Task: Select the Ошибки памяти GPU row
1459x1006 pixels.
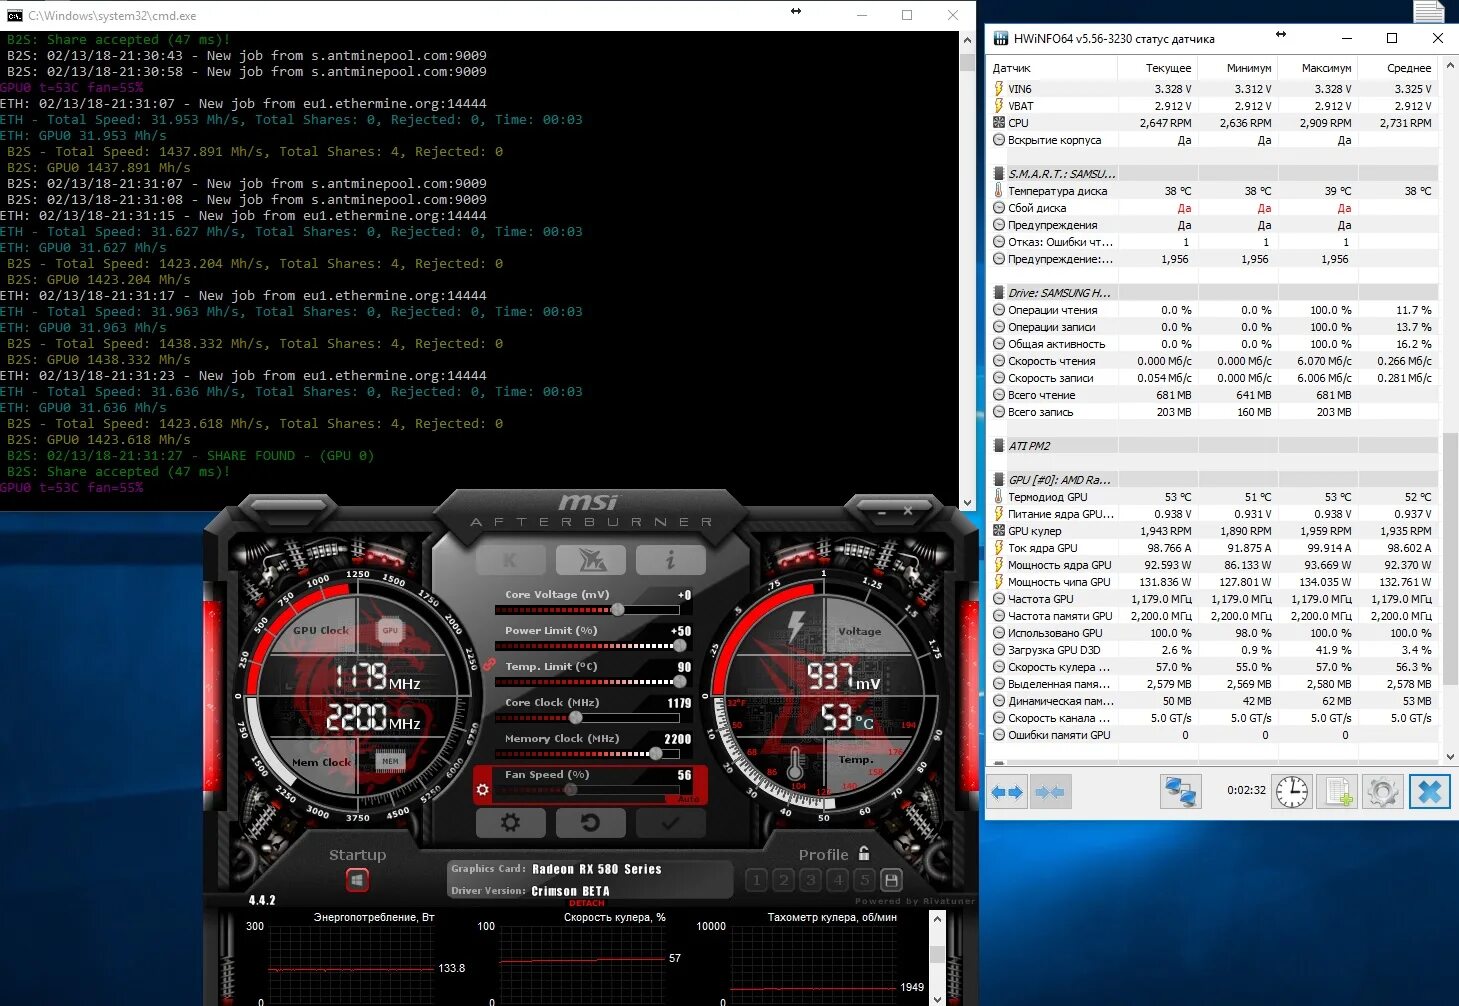Action: (x=1213, y=735)
